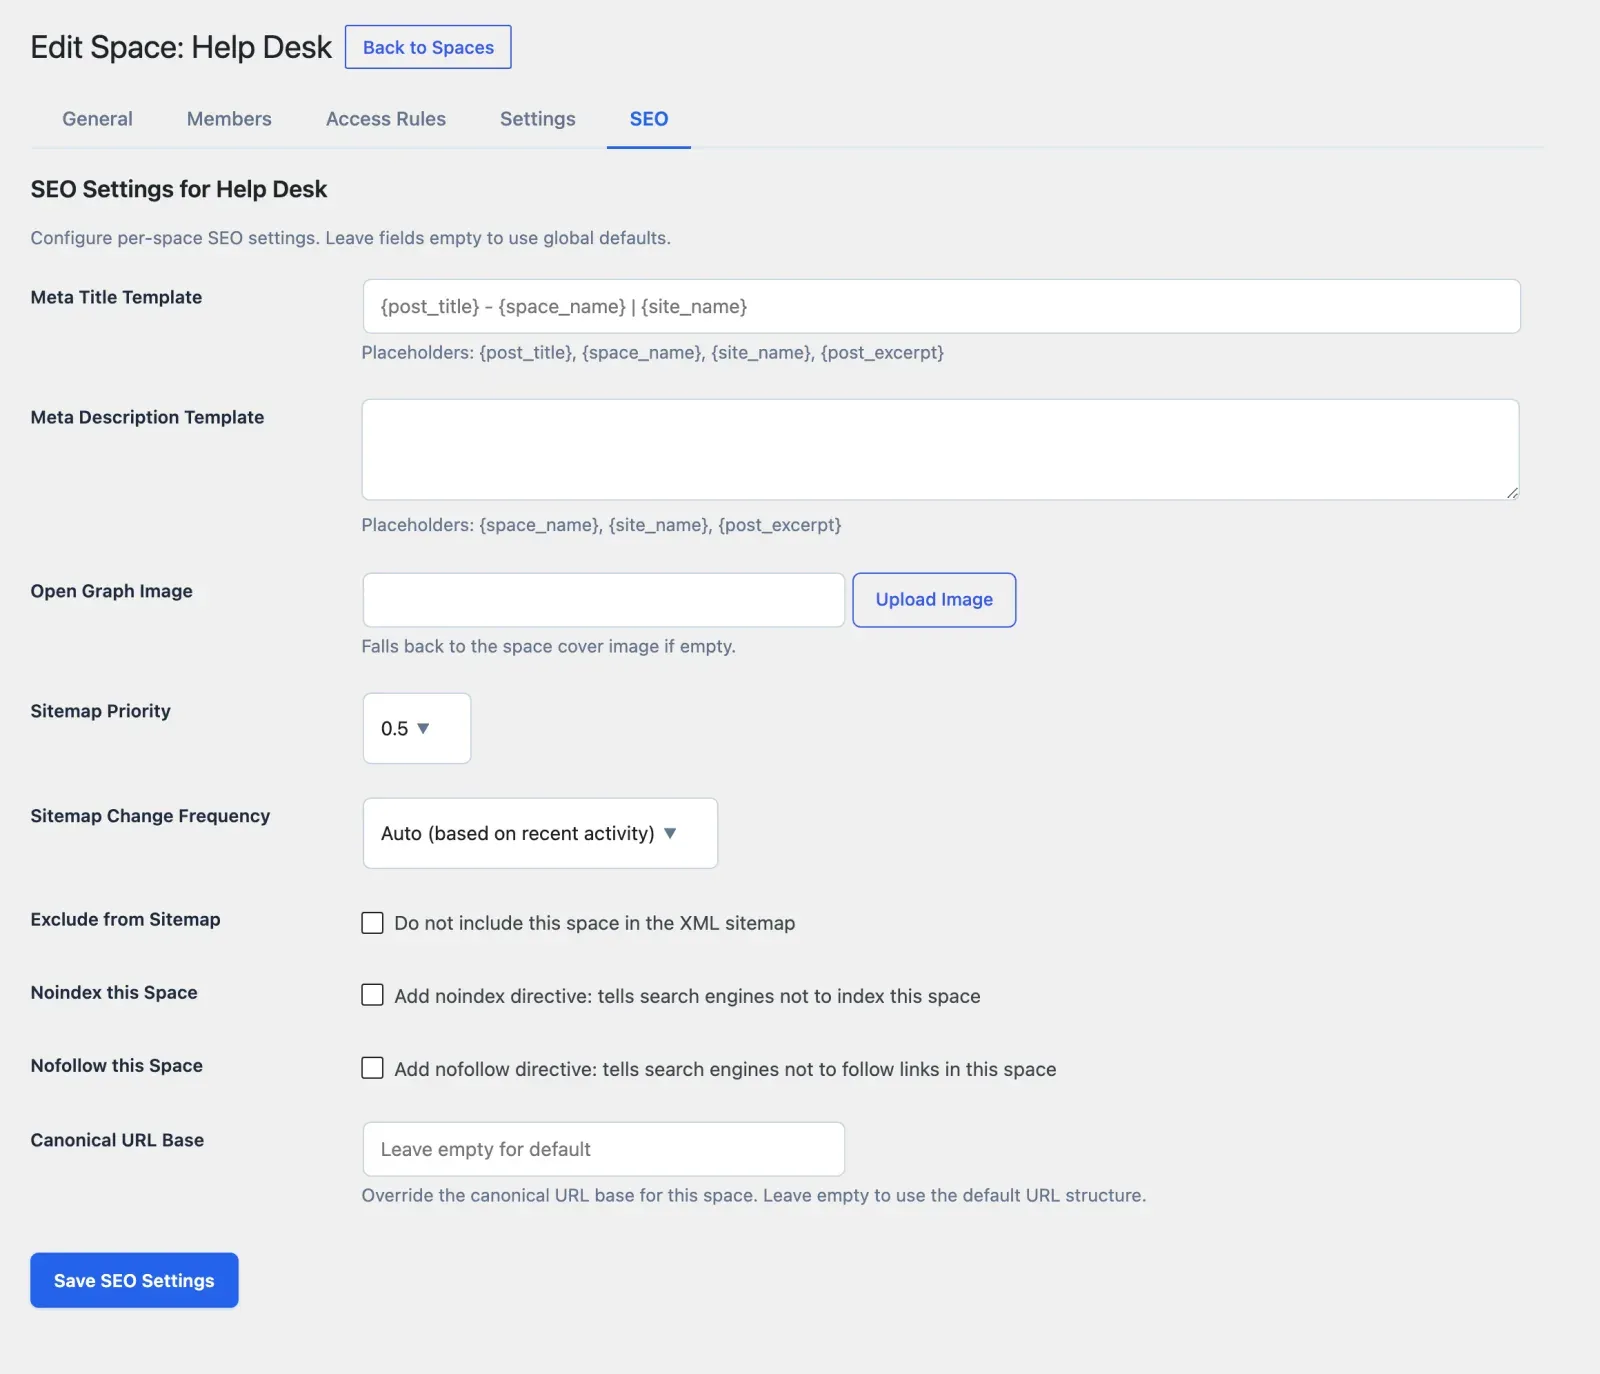Viewport: 1600px width, 1374px height.
Task: Click the 'Noindex this Space' row label
Action: (x=114, y=992)
